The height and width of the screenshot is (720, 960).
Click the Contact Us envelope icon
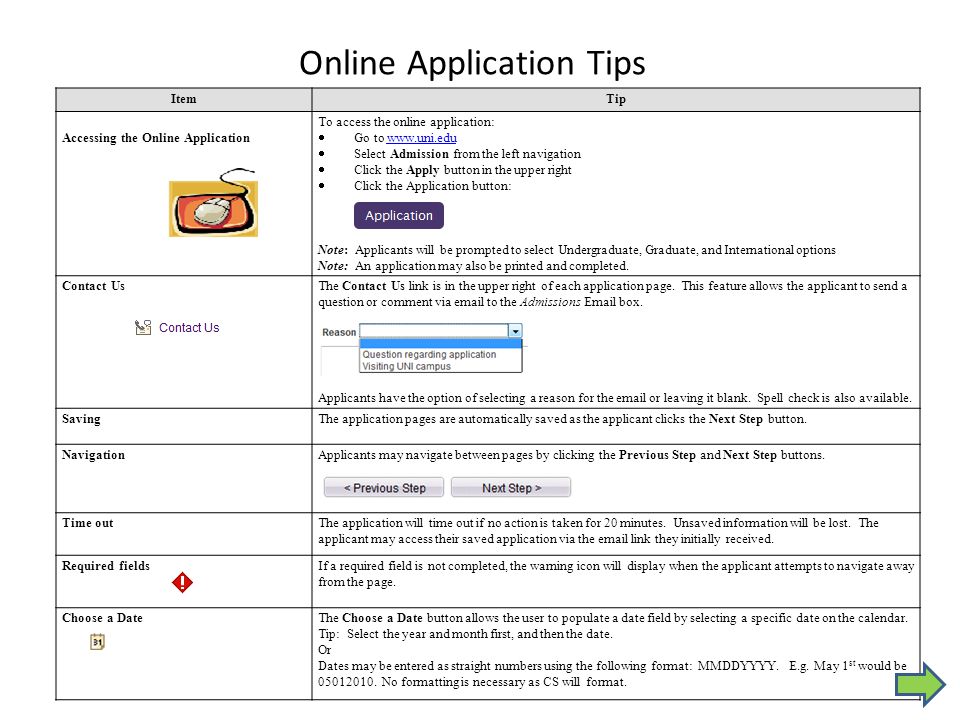click(143, 328)
